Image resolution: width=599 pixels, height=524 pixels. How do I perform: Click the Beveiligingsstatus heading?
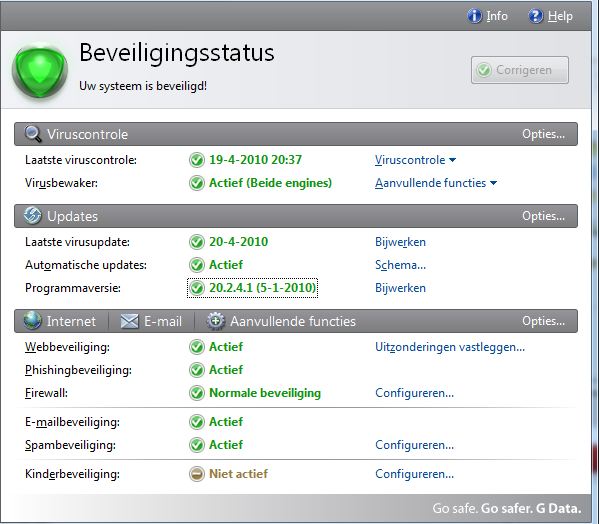click(176, 53)
